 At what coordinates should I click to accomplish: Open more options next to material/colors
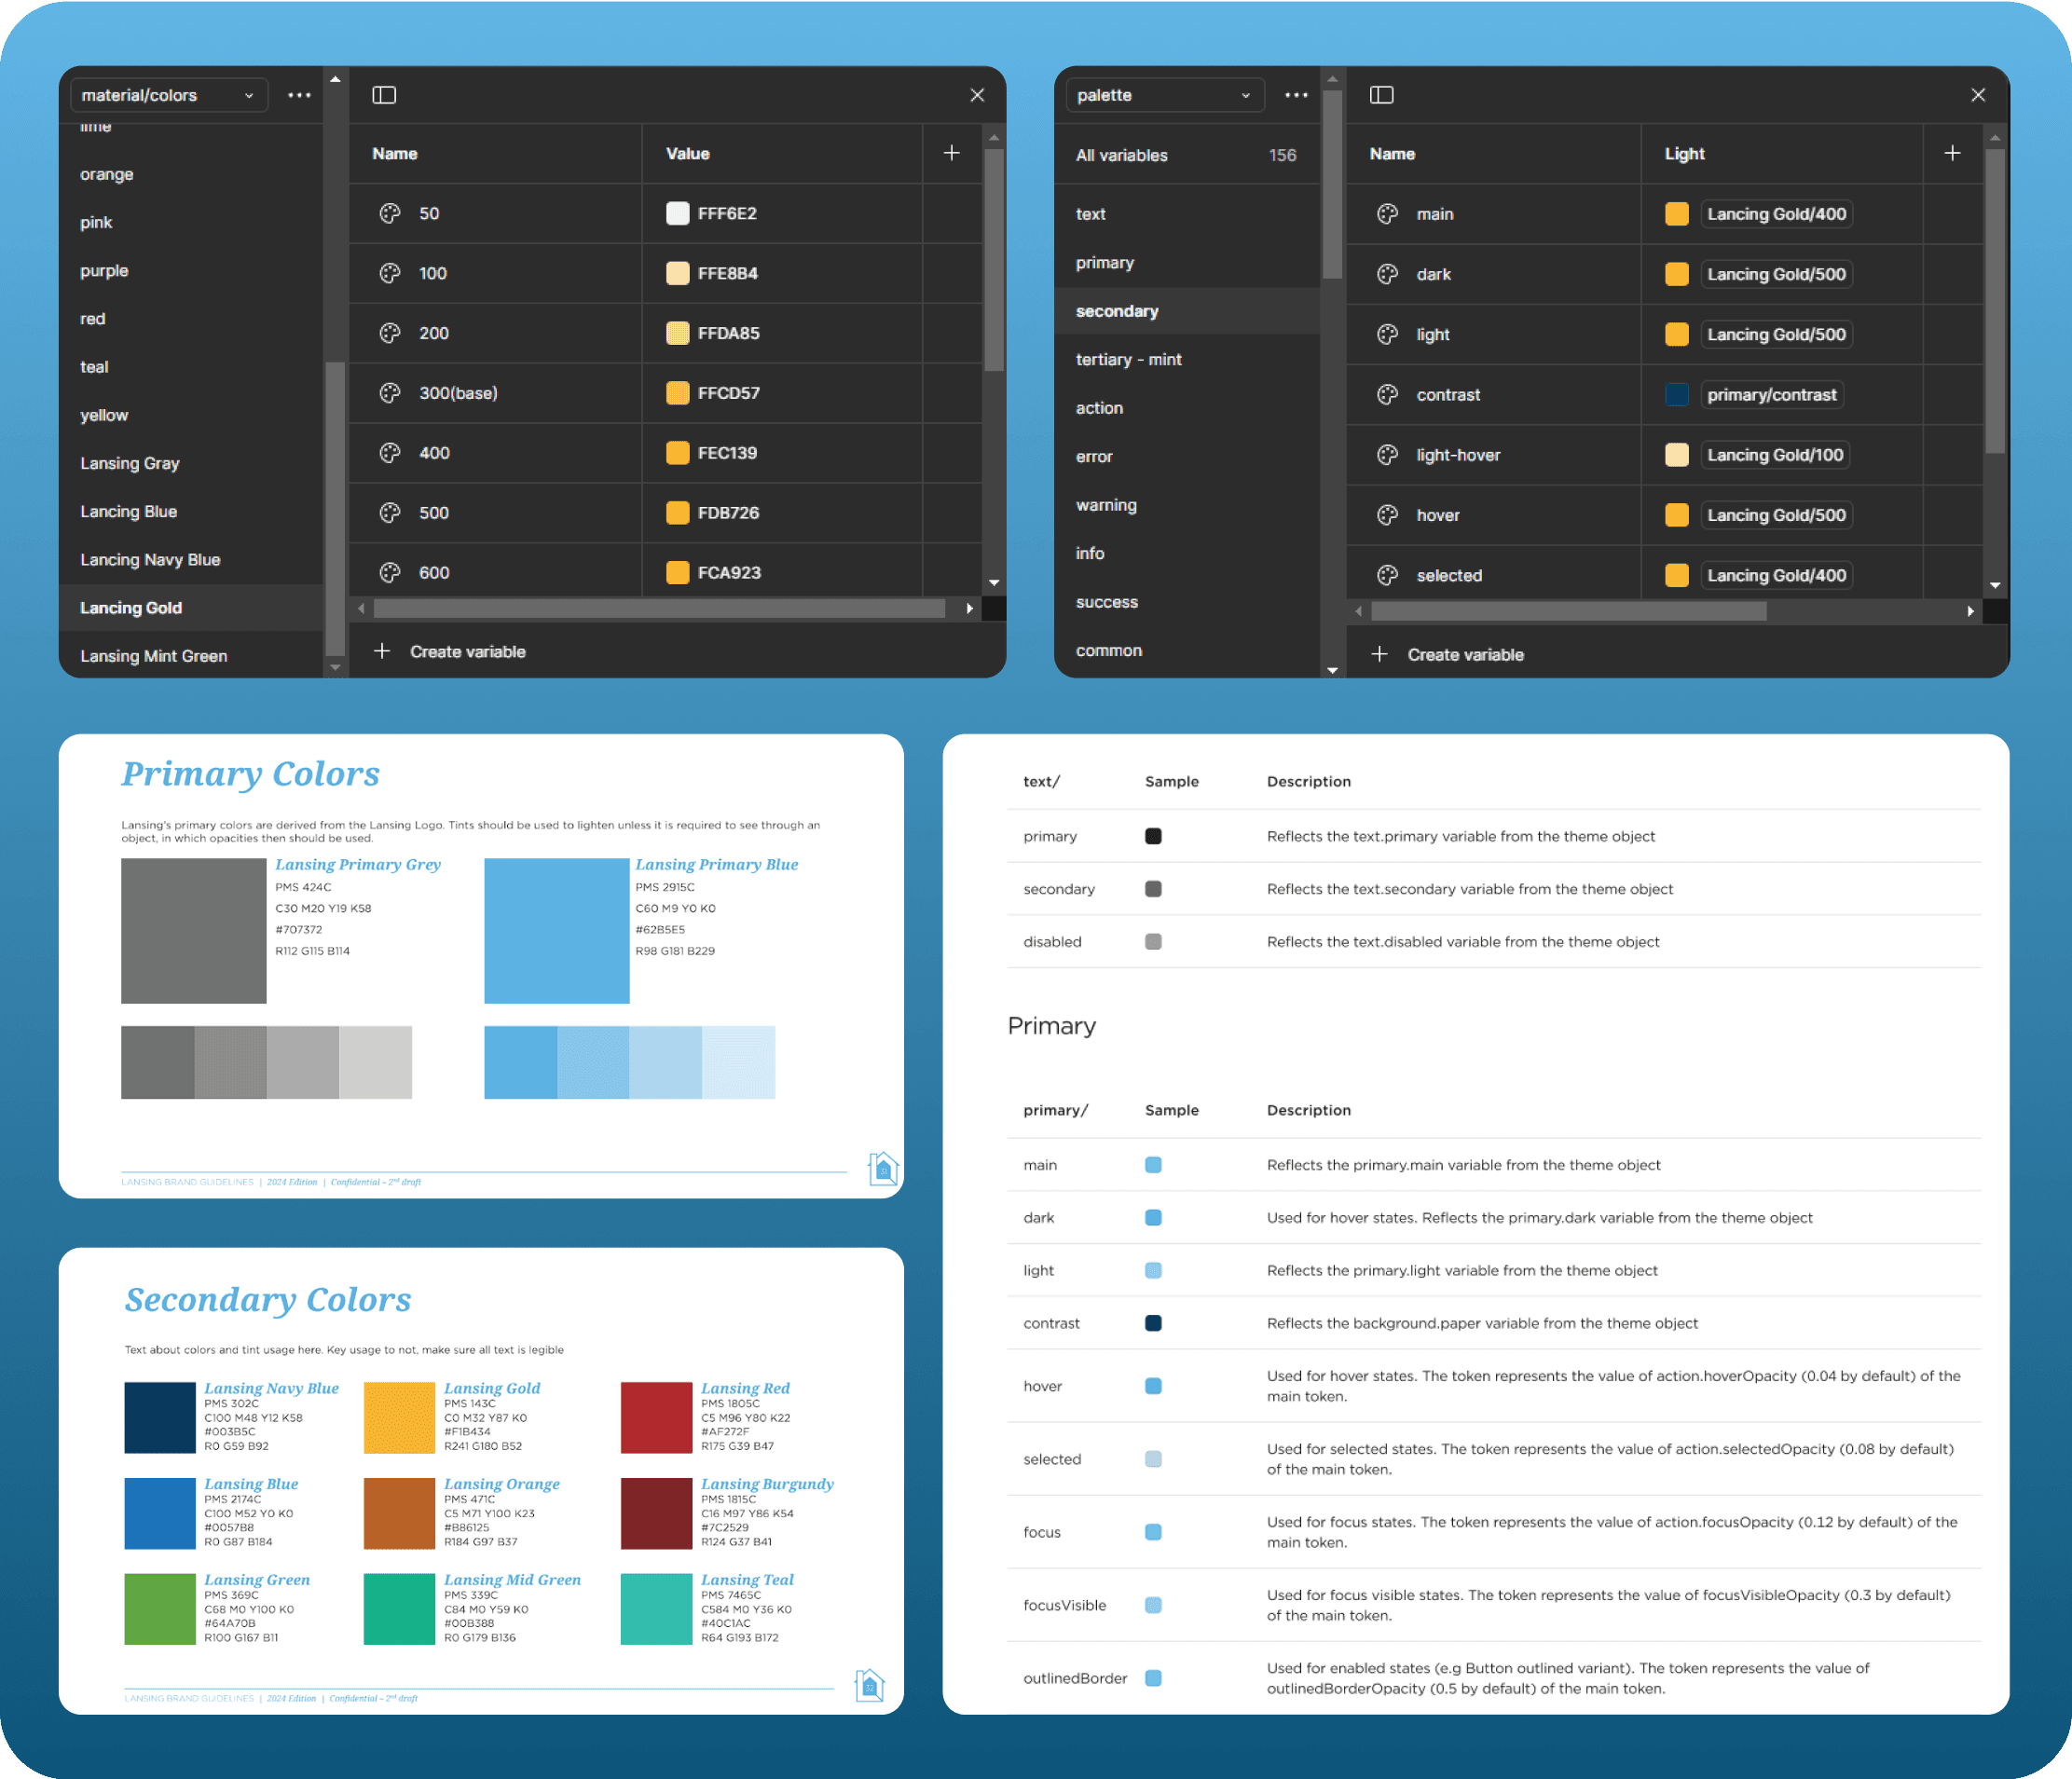(x=299, y=95)
